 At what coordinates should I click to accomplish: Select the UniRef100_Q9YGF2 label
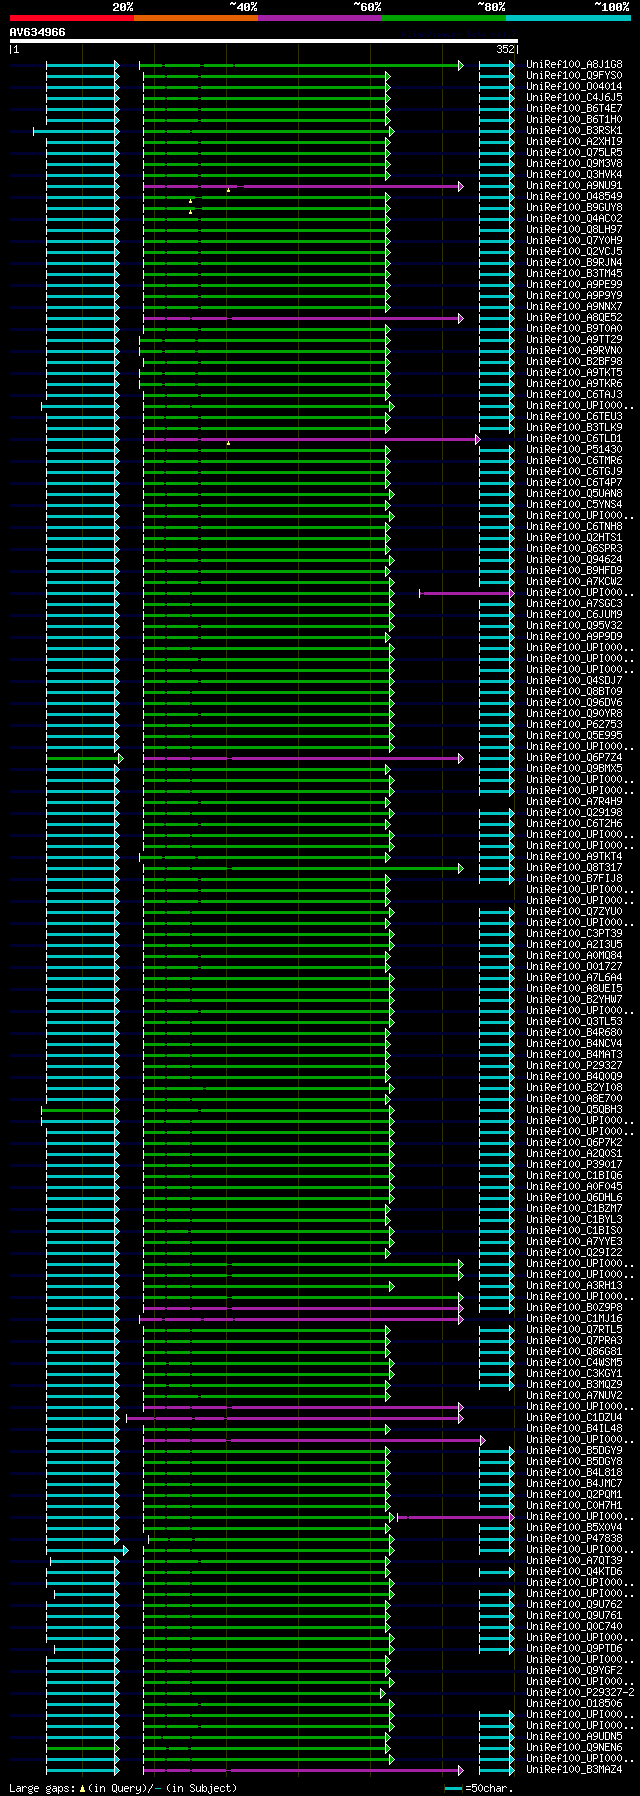pos(574,1671)
